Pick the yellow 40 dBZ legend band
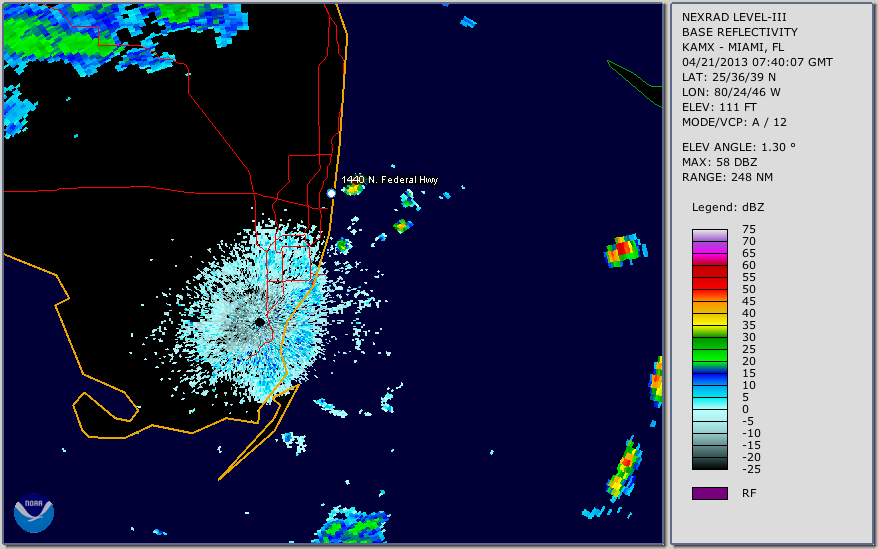This screenshot has height=549, width=878. [710, 319]
